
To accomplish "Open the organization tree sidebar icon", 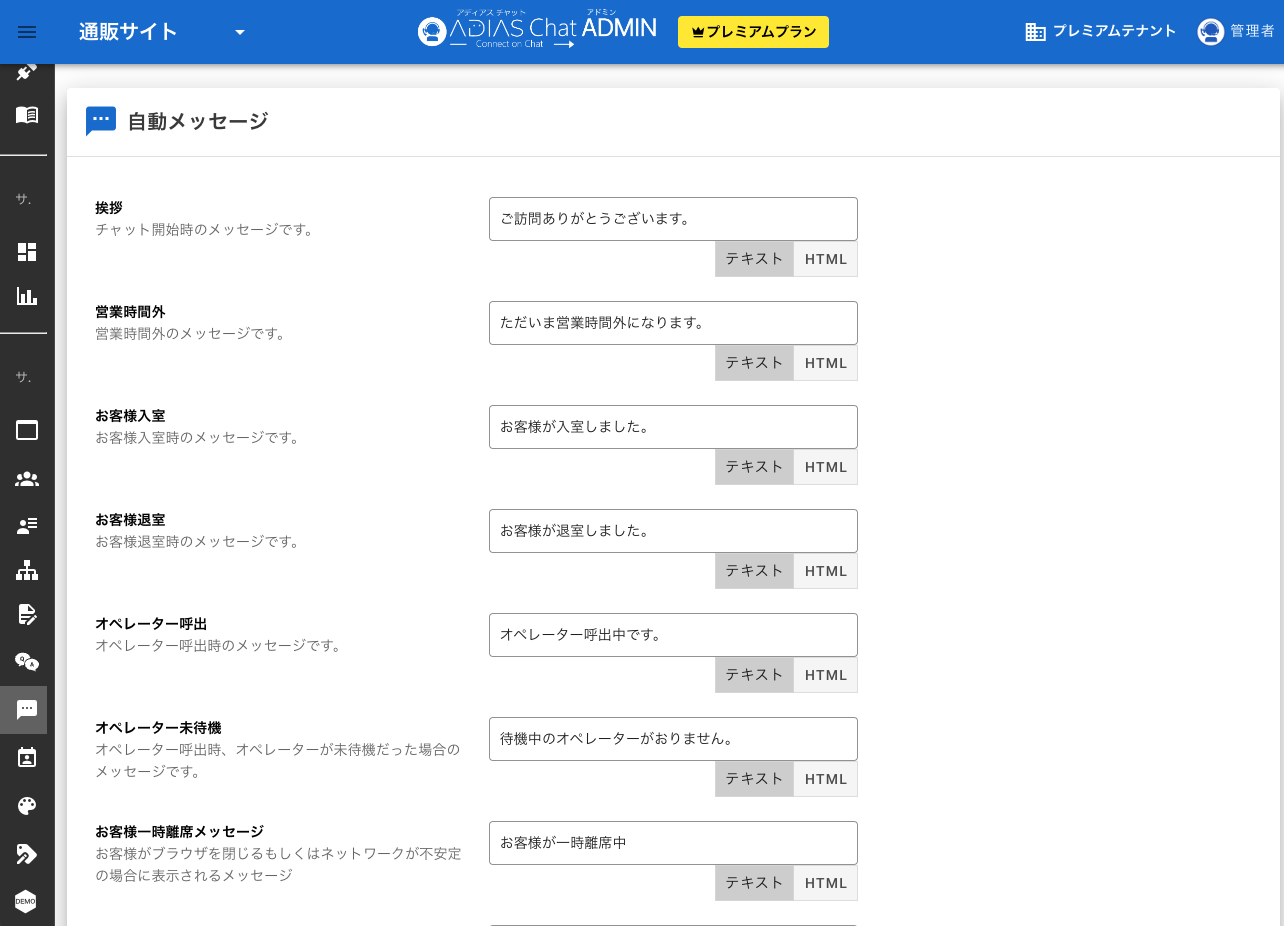I will [27, 570].
